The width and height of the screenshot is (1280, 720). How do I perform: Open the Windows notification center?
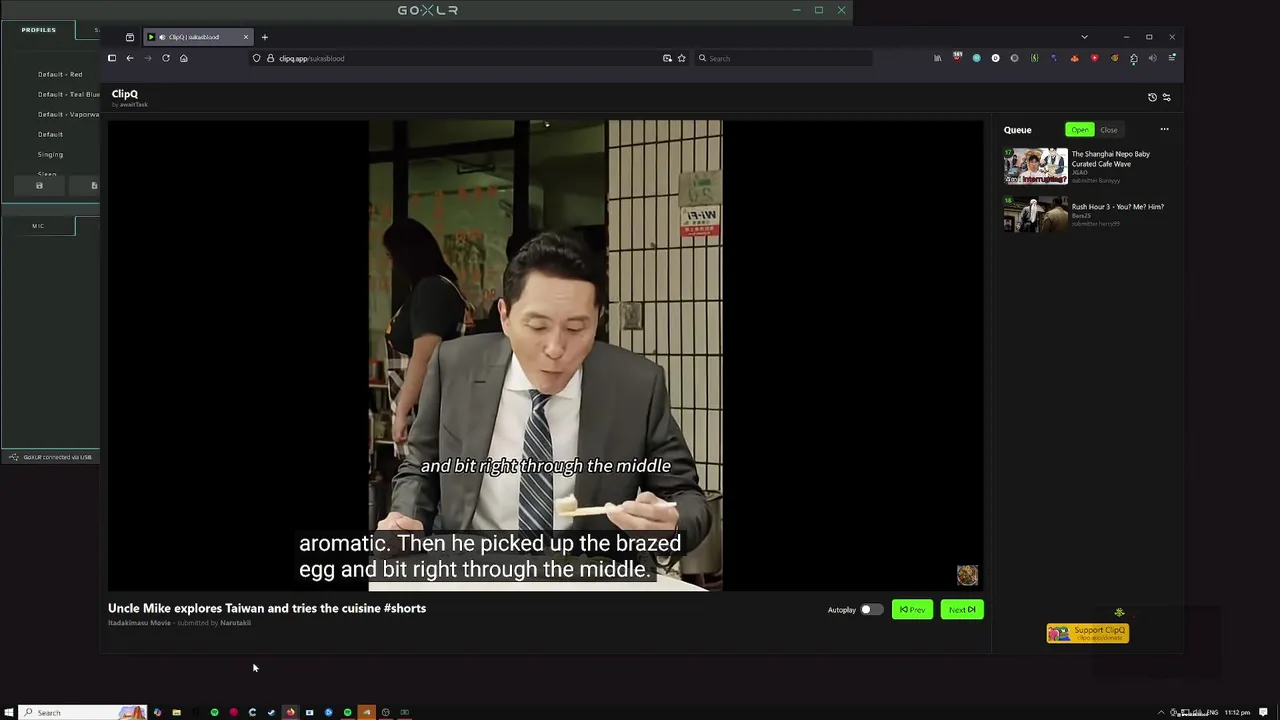(x=1264, y=712)
